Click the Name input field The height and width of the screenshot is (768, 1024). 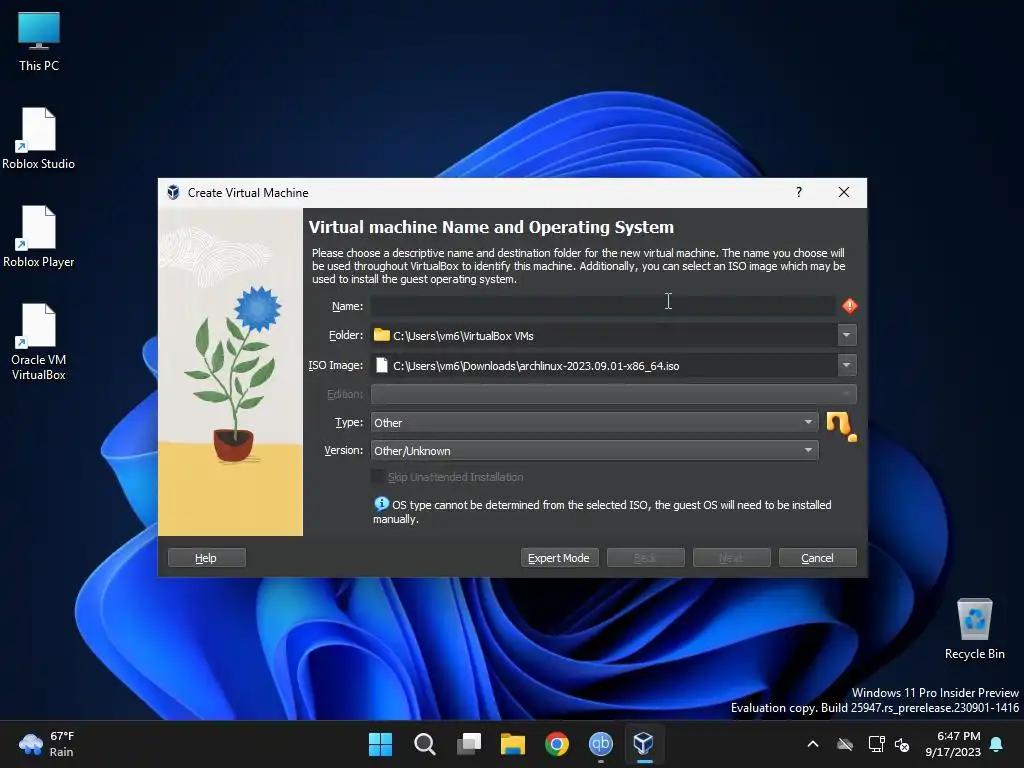tap(603, 306)
